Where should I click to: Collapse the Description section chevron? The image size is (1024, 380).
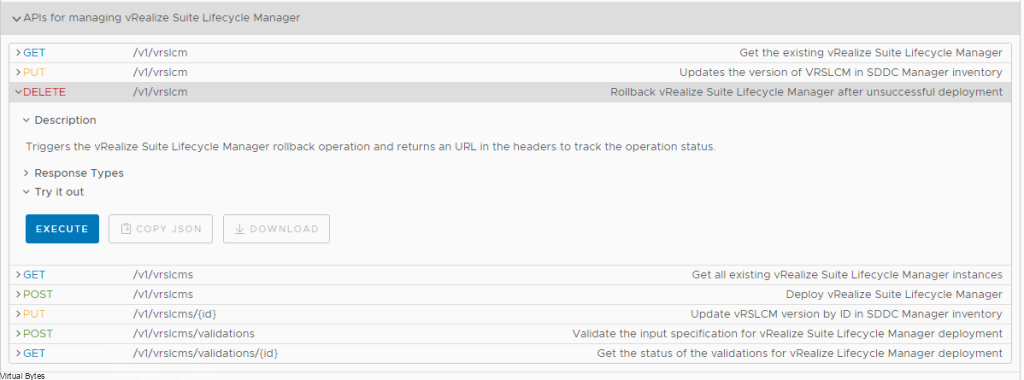point(26,120)
